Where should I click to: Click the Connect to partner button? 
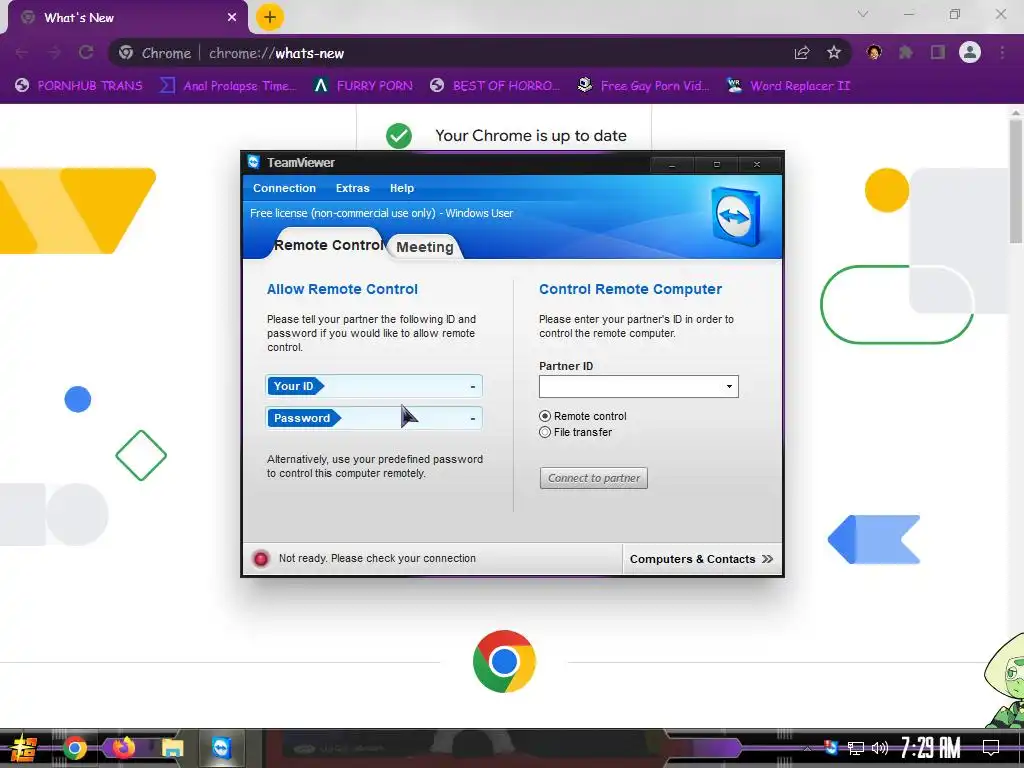click(594, 478)
